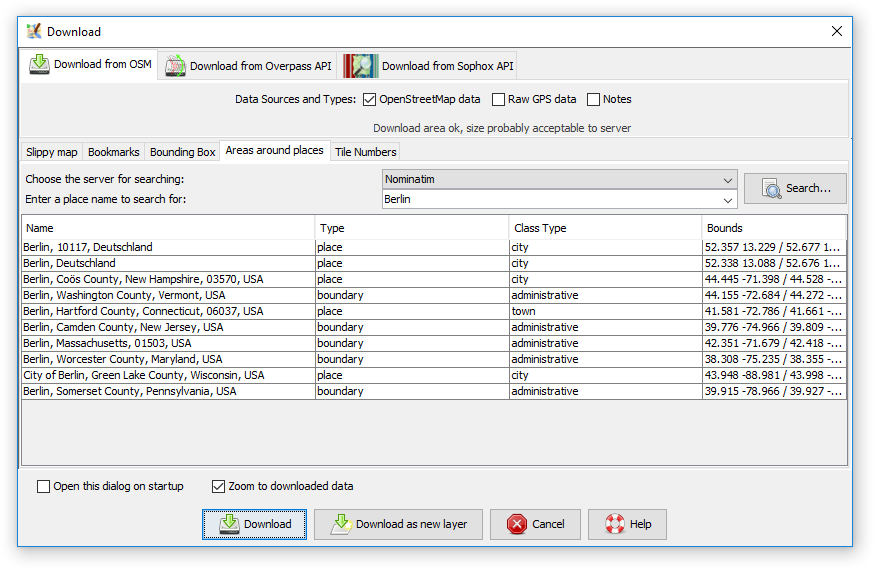
Task: Click the Sophox API tab icon
Action: 361,66
